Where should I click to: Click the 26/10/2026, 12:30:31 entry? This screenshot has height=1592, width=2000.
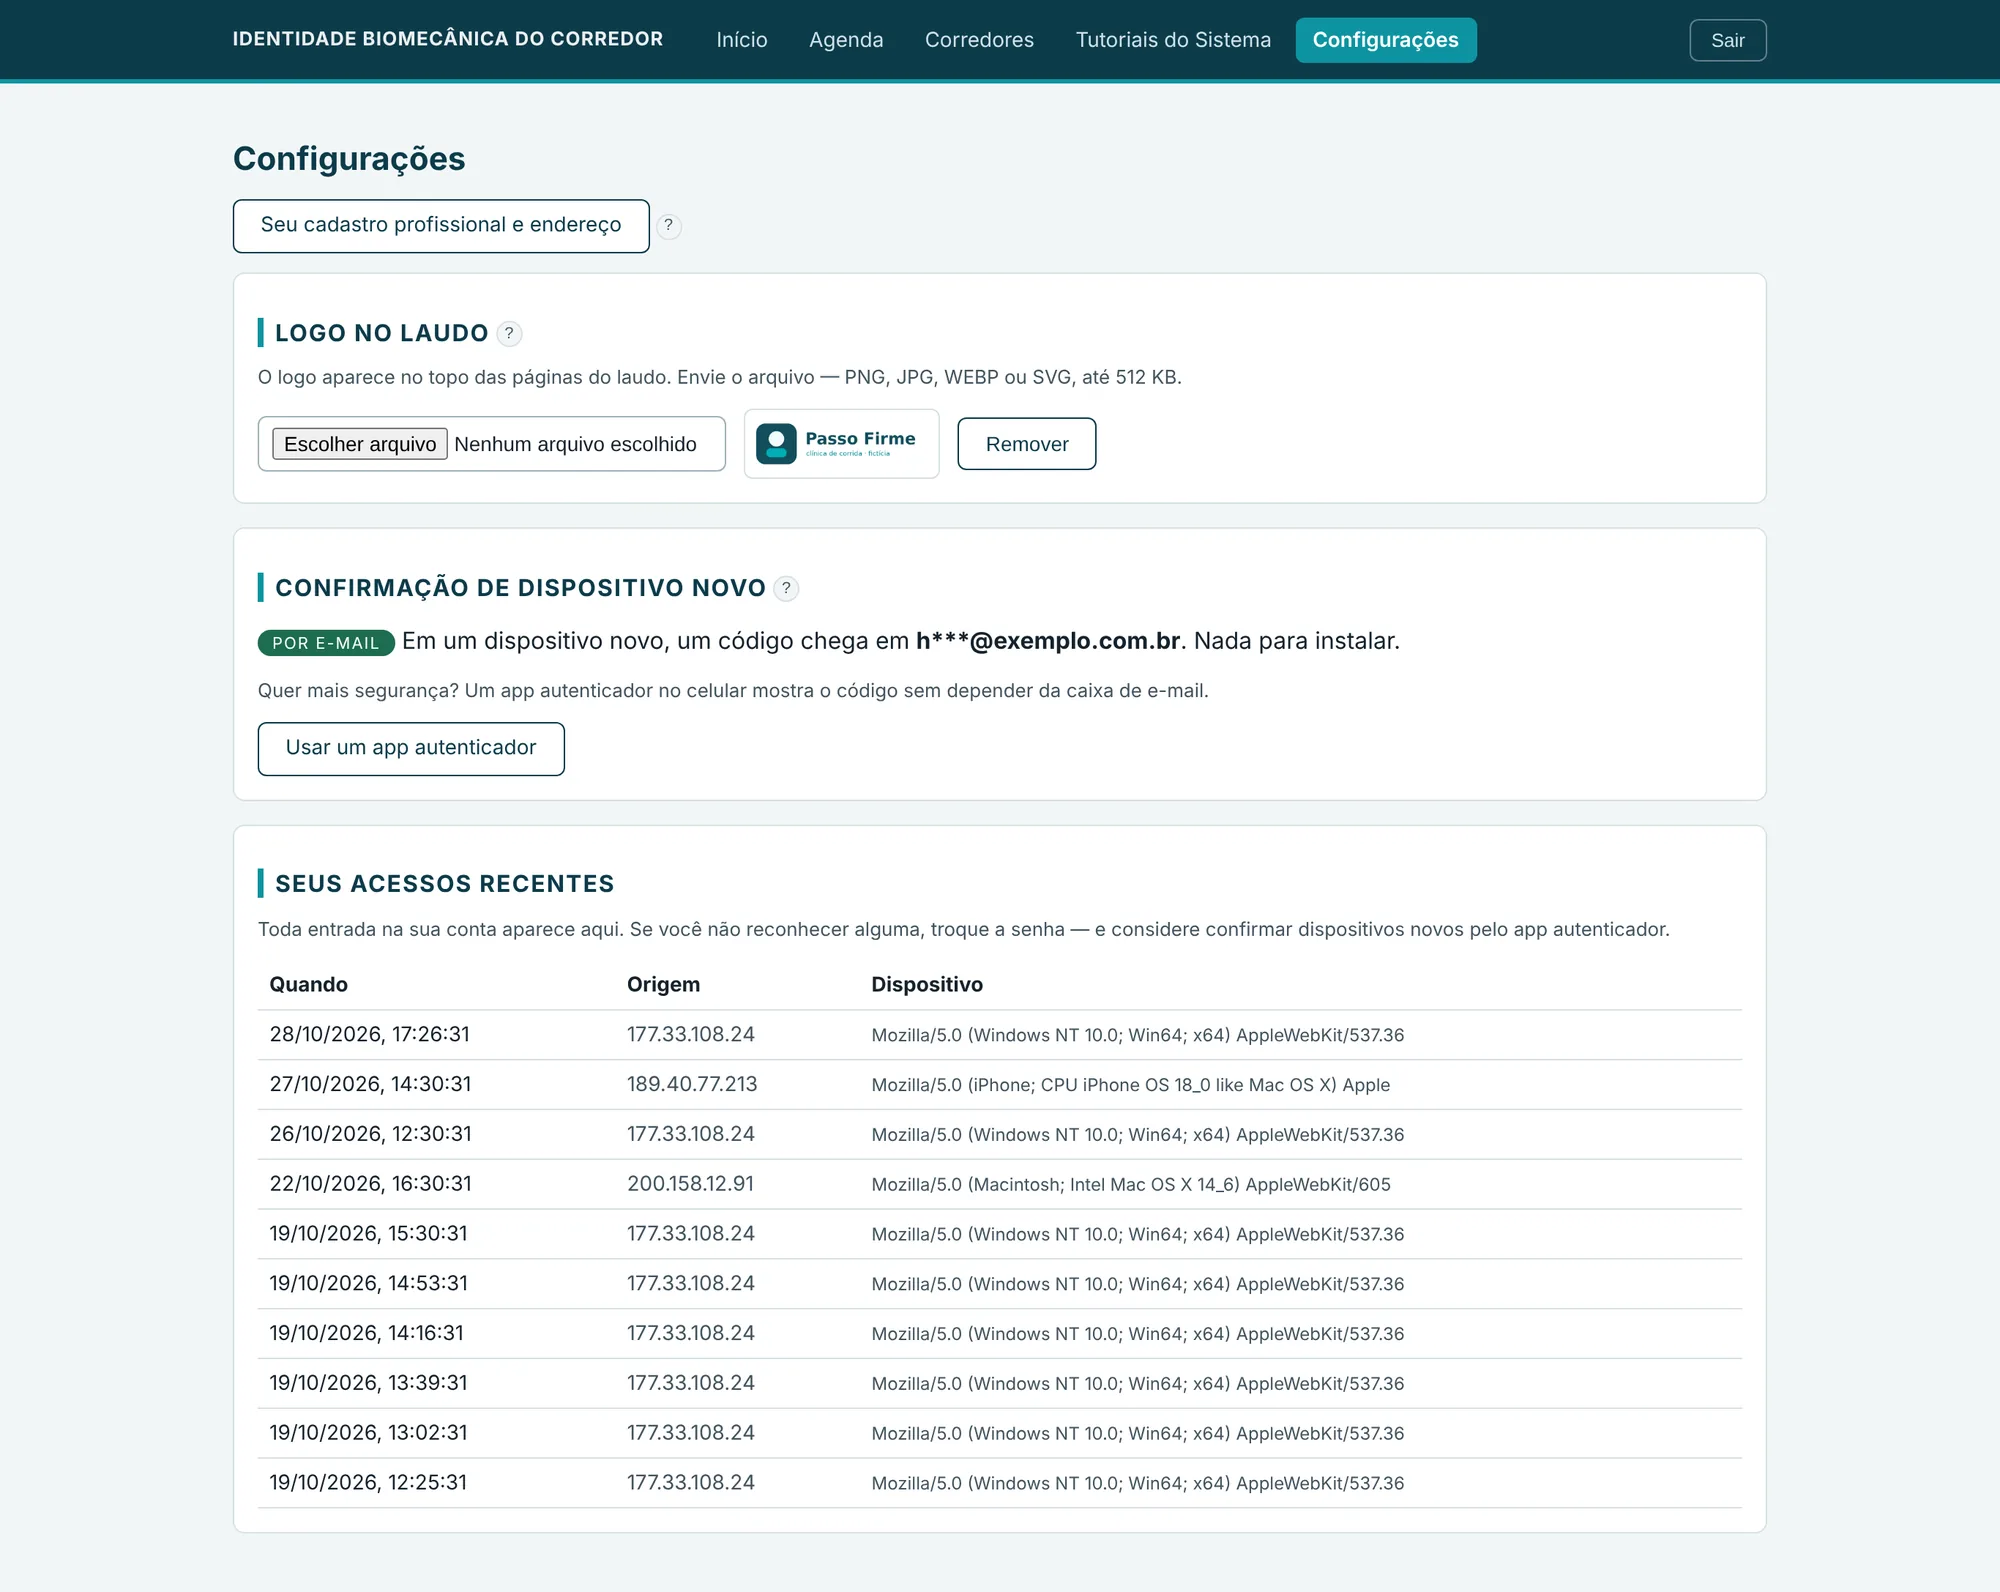click(x=1000, y=1135)
